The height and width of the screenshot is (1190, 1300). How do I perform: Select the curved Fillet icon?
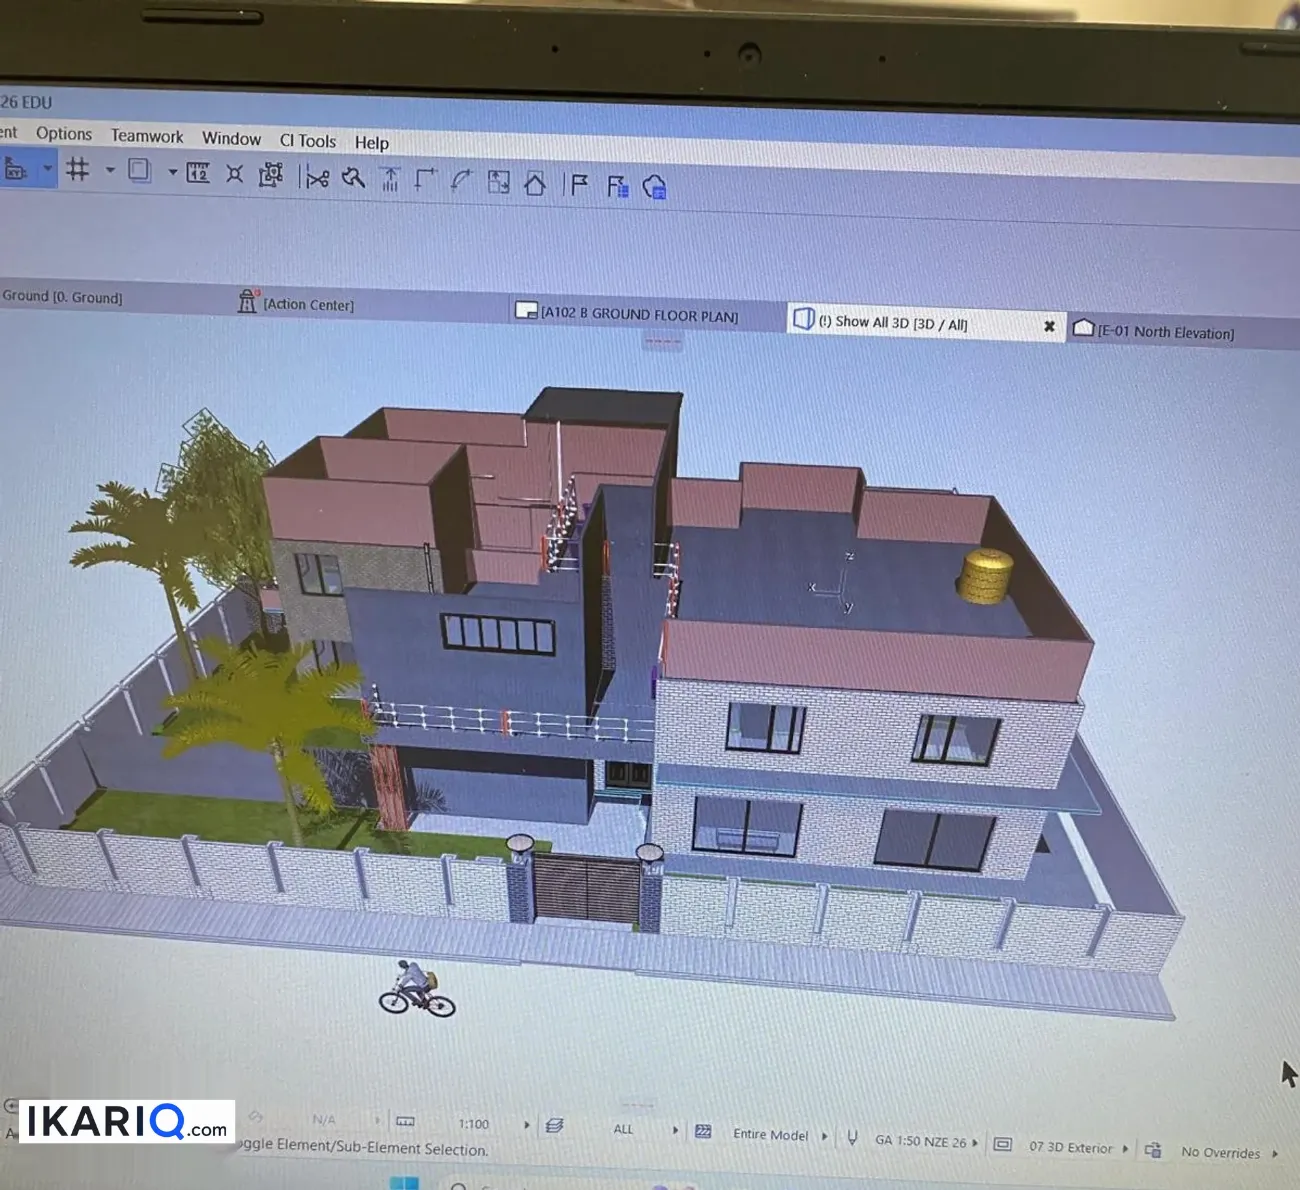[461, 181]
